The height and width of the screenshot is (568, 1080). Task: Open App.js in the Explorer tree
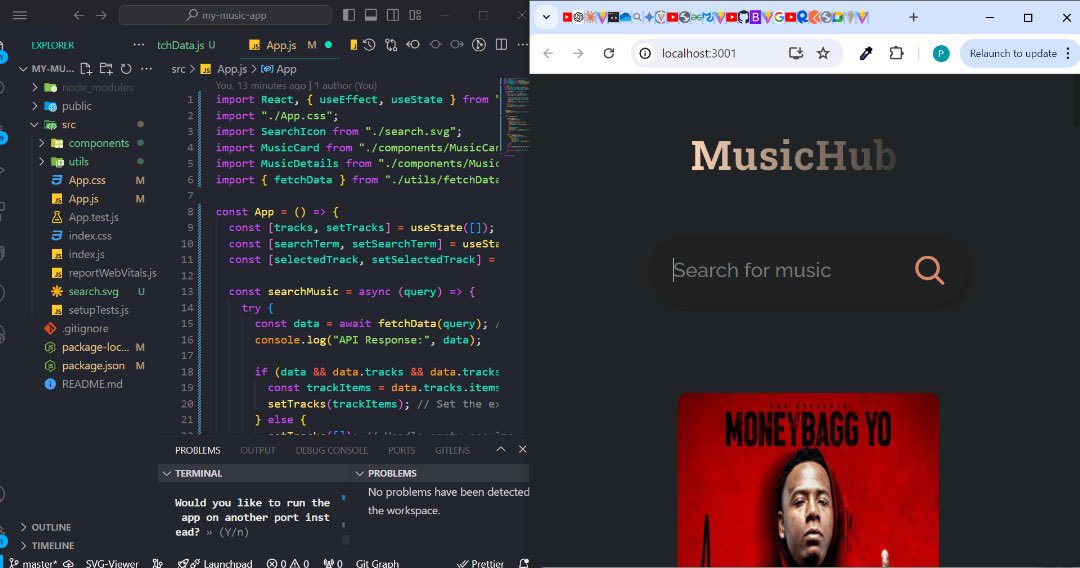click(83, 199)
